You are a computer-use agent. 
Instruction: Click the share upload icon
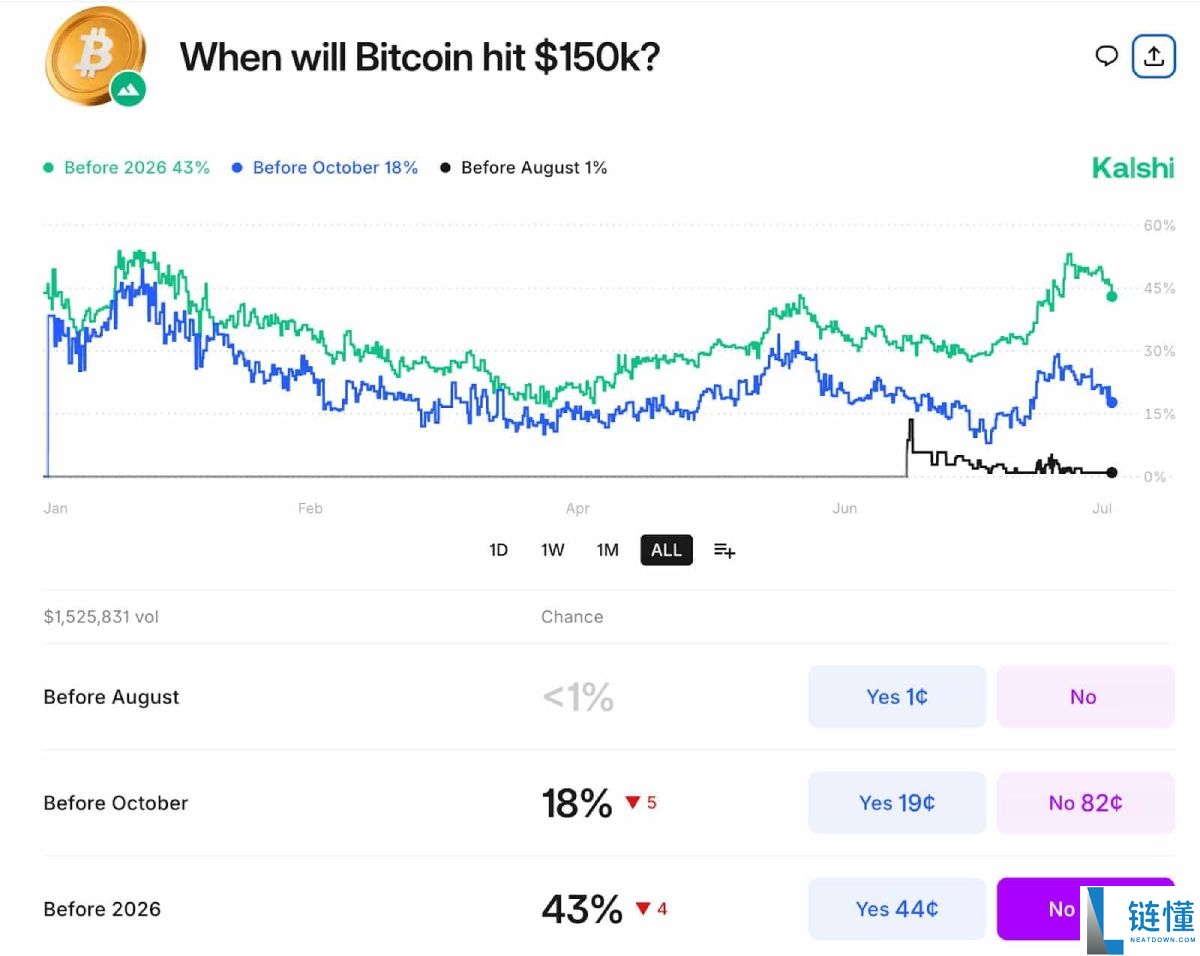1153,56
